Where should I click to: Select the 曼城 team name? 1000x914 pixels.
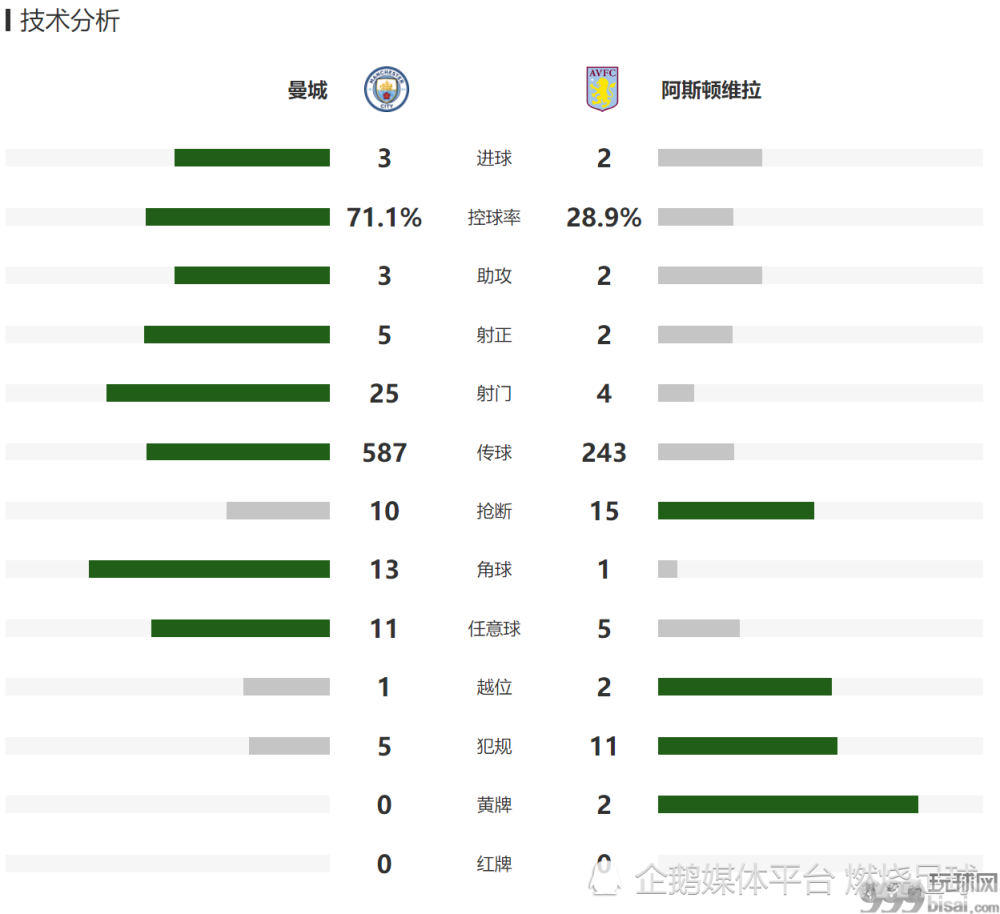(x=307, y=90)
